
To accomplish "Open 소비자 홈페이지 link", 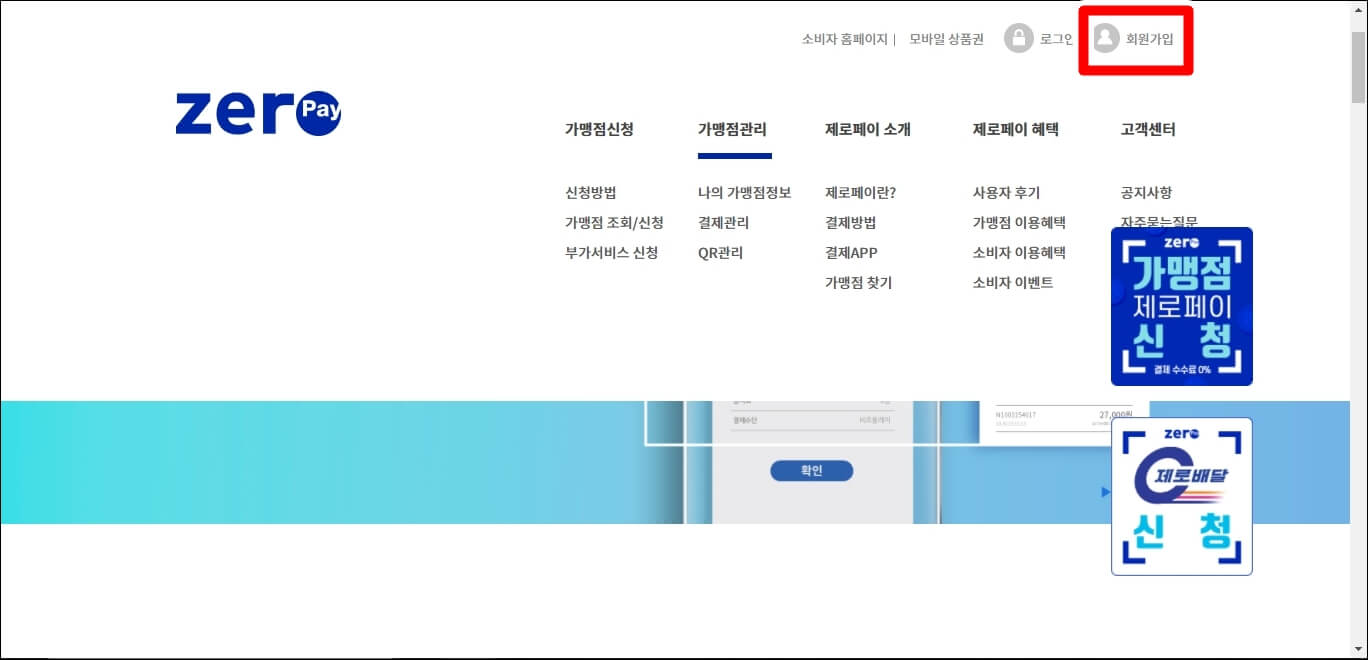I will coord(844,39).
